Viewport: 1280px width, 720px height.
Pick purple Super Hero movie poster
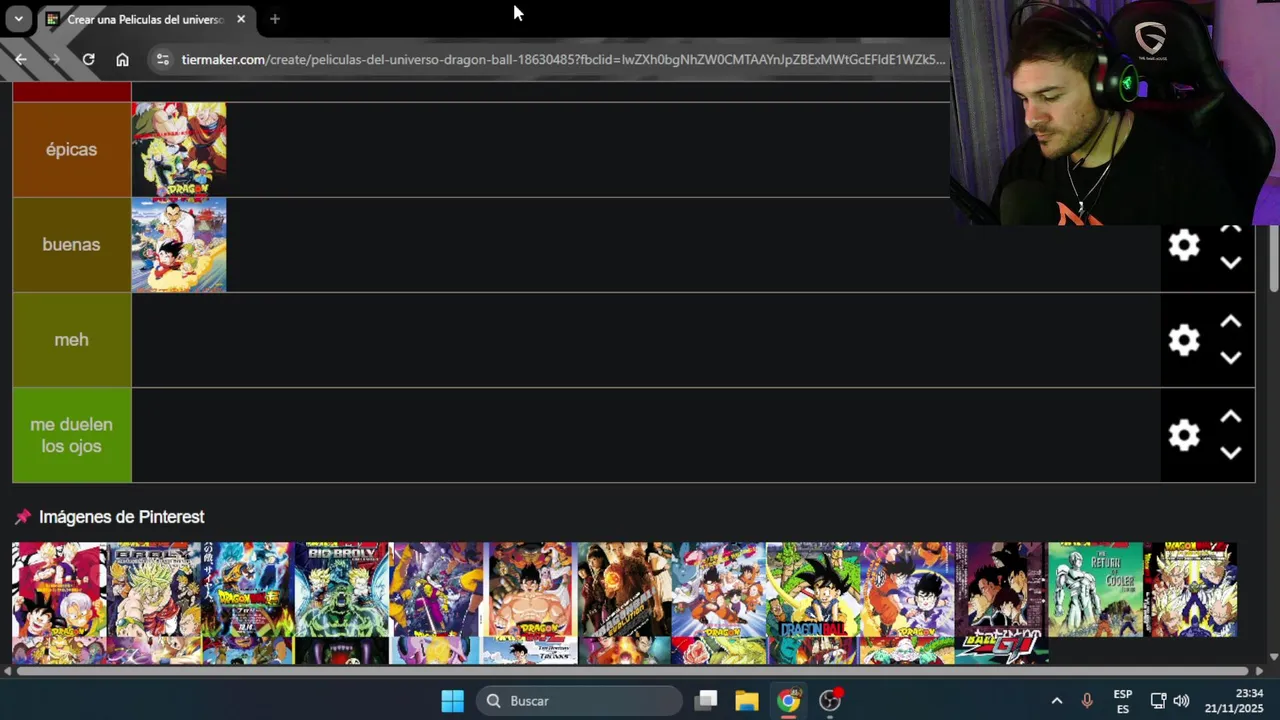[435, 590]
